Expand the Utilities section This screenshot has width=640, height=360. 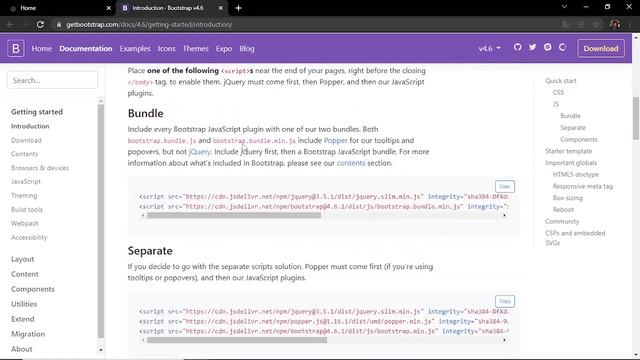[24, 304]
